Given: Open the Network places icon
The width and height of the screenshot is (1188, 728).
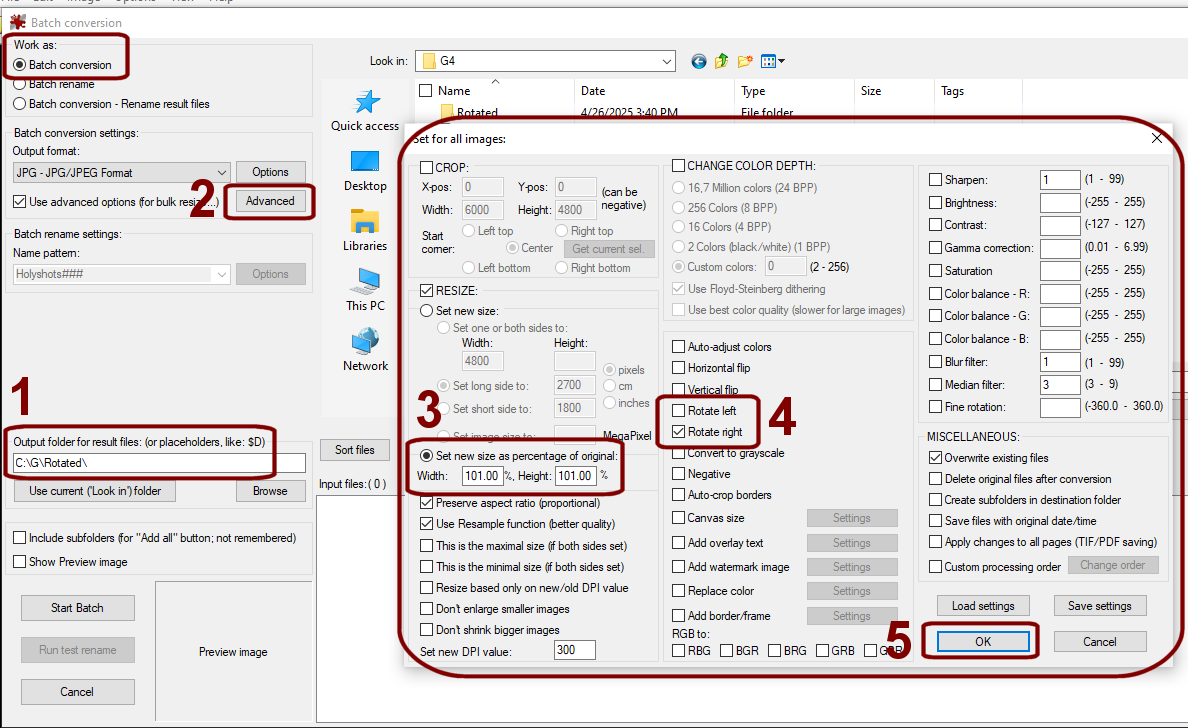Looking at the screenshot, I should click(365, 342).
